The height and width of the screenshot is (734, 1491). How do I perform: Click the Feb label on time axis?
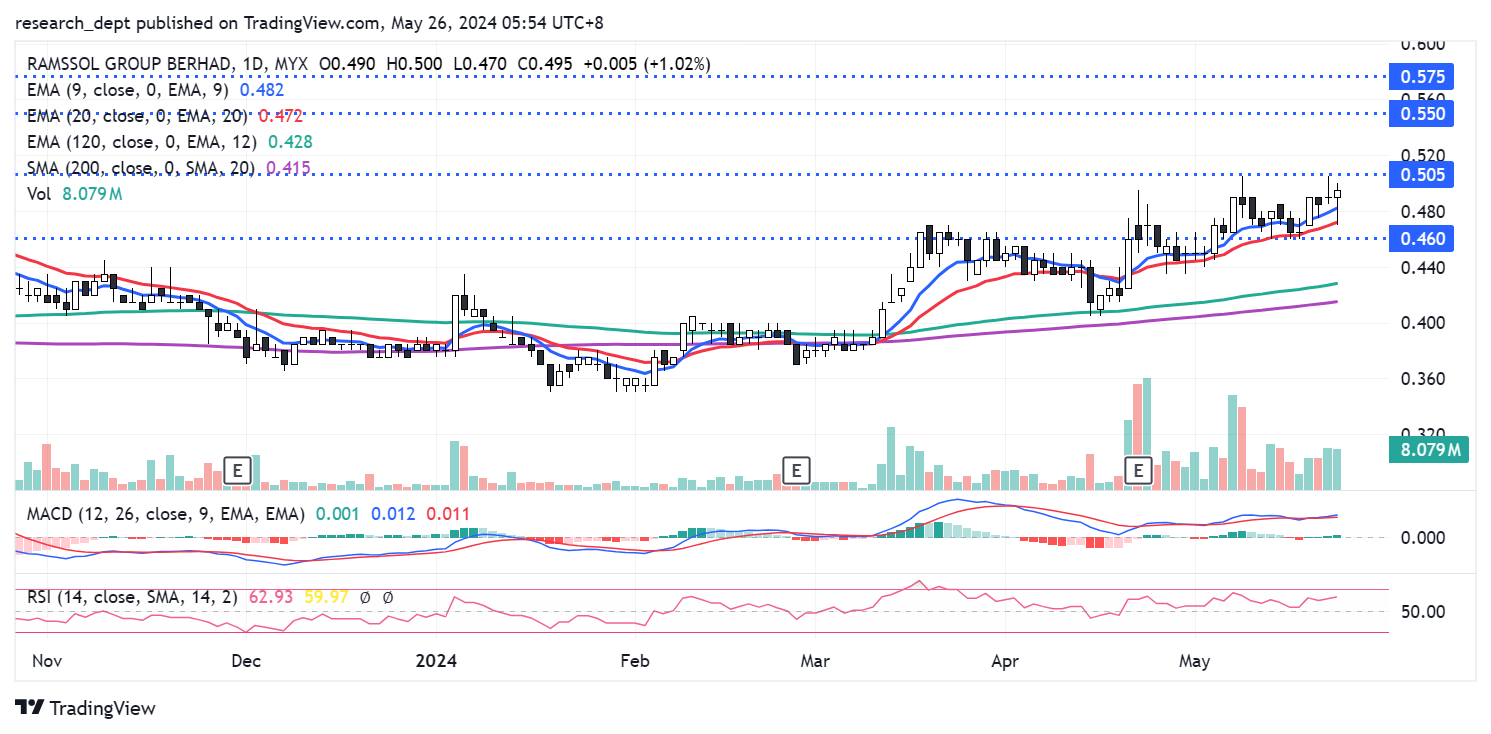click(x=634, y=661)
